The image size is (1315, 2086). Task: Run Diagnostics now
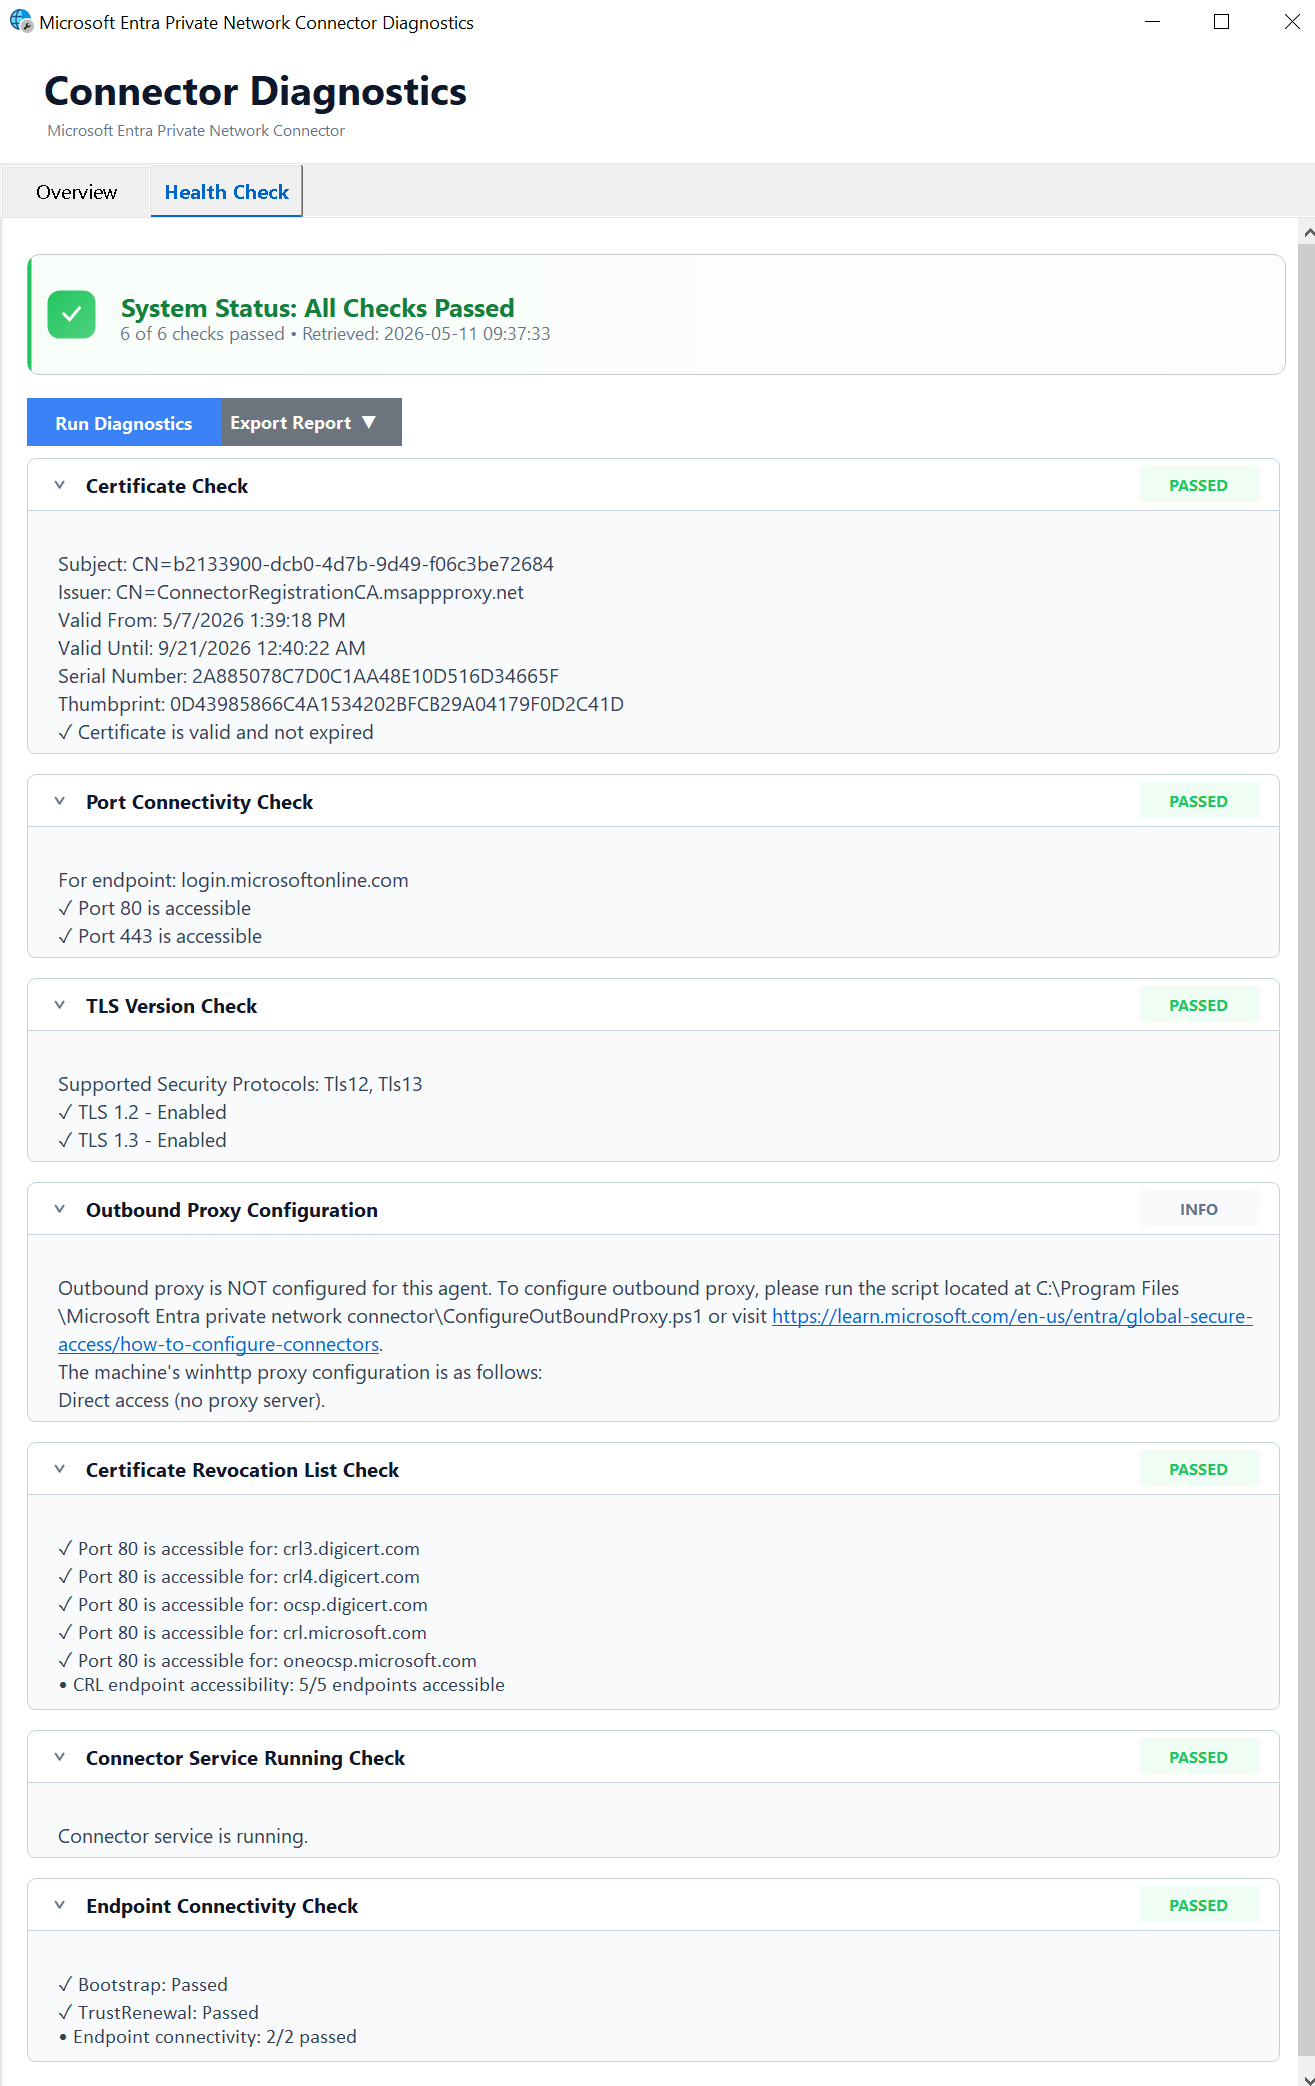coord(124,422)
